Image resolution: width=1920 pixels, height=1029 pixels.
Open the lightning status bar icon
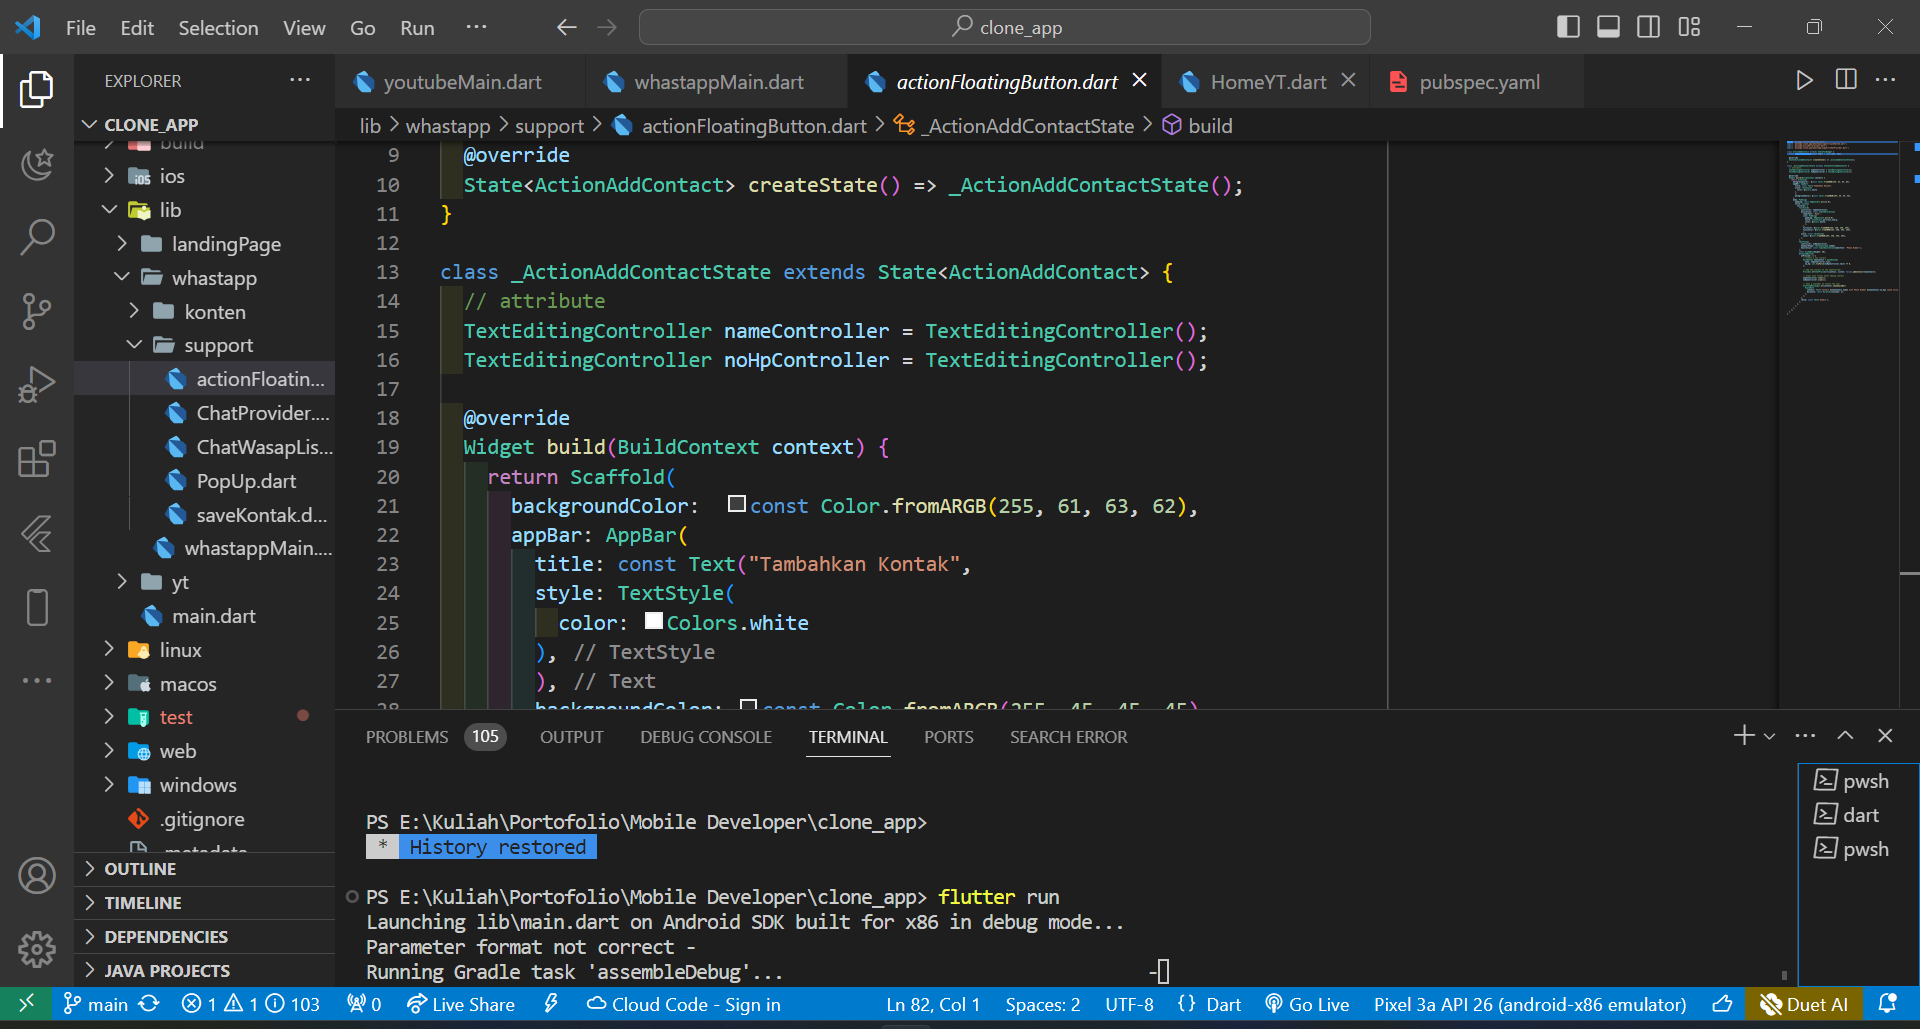point(551,1004)
